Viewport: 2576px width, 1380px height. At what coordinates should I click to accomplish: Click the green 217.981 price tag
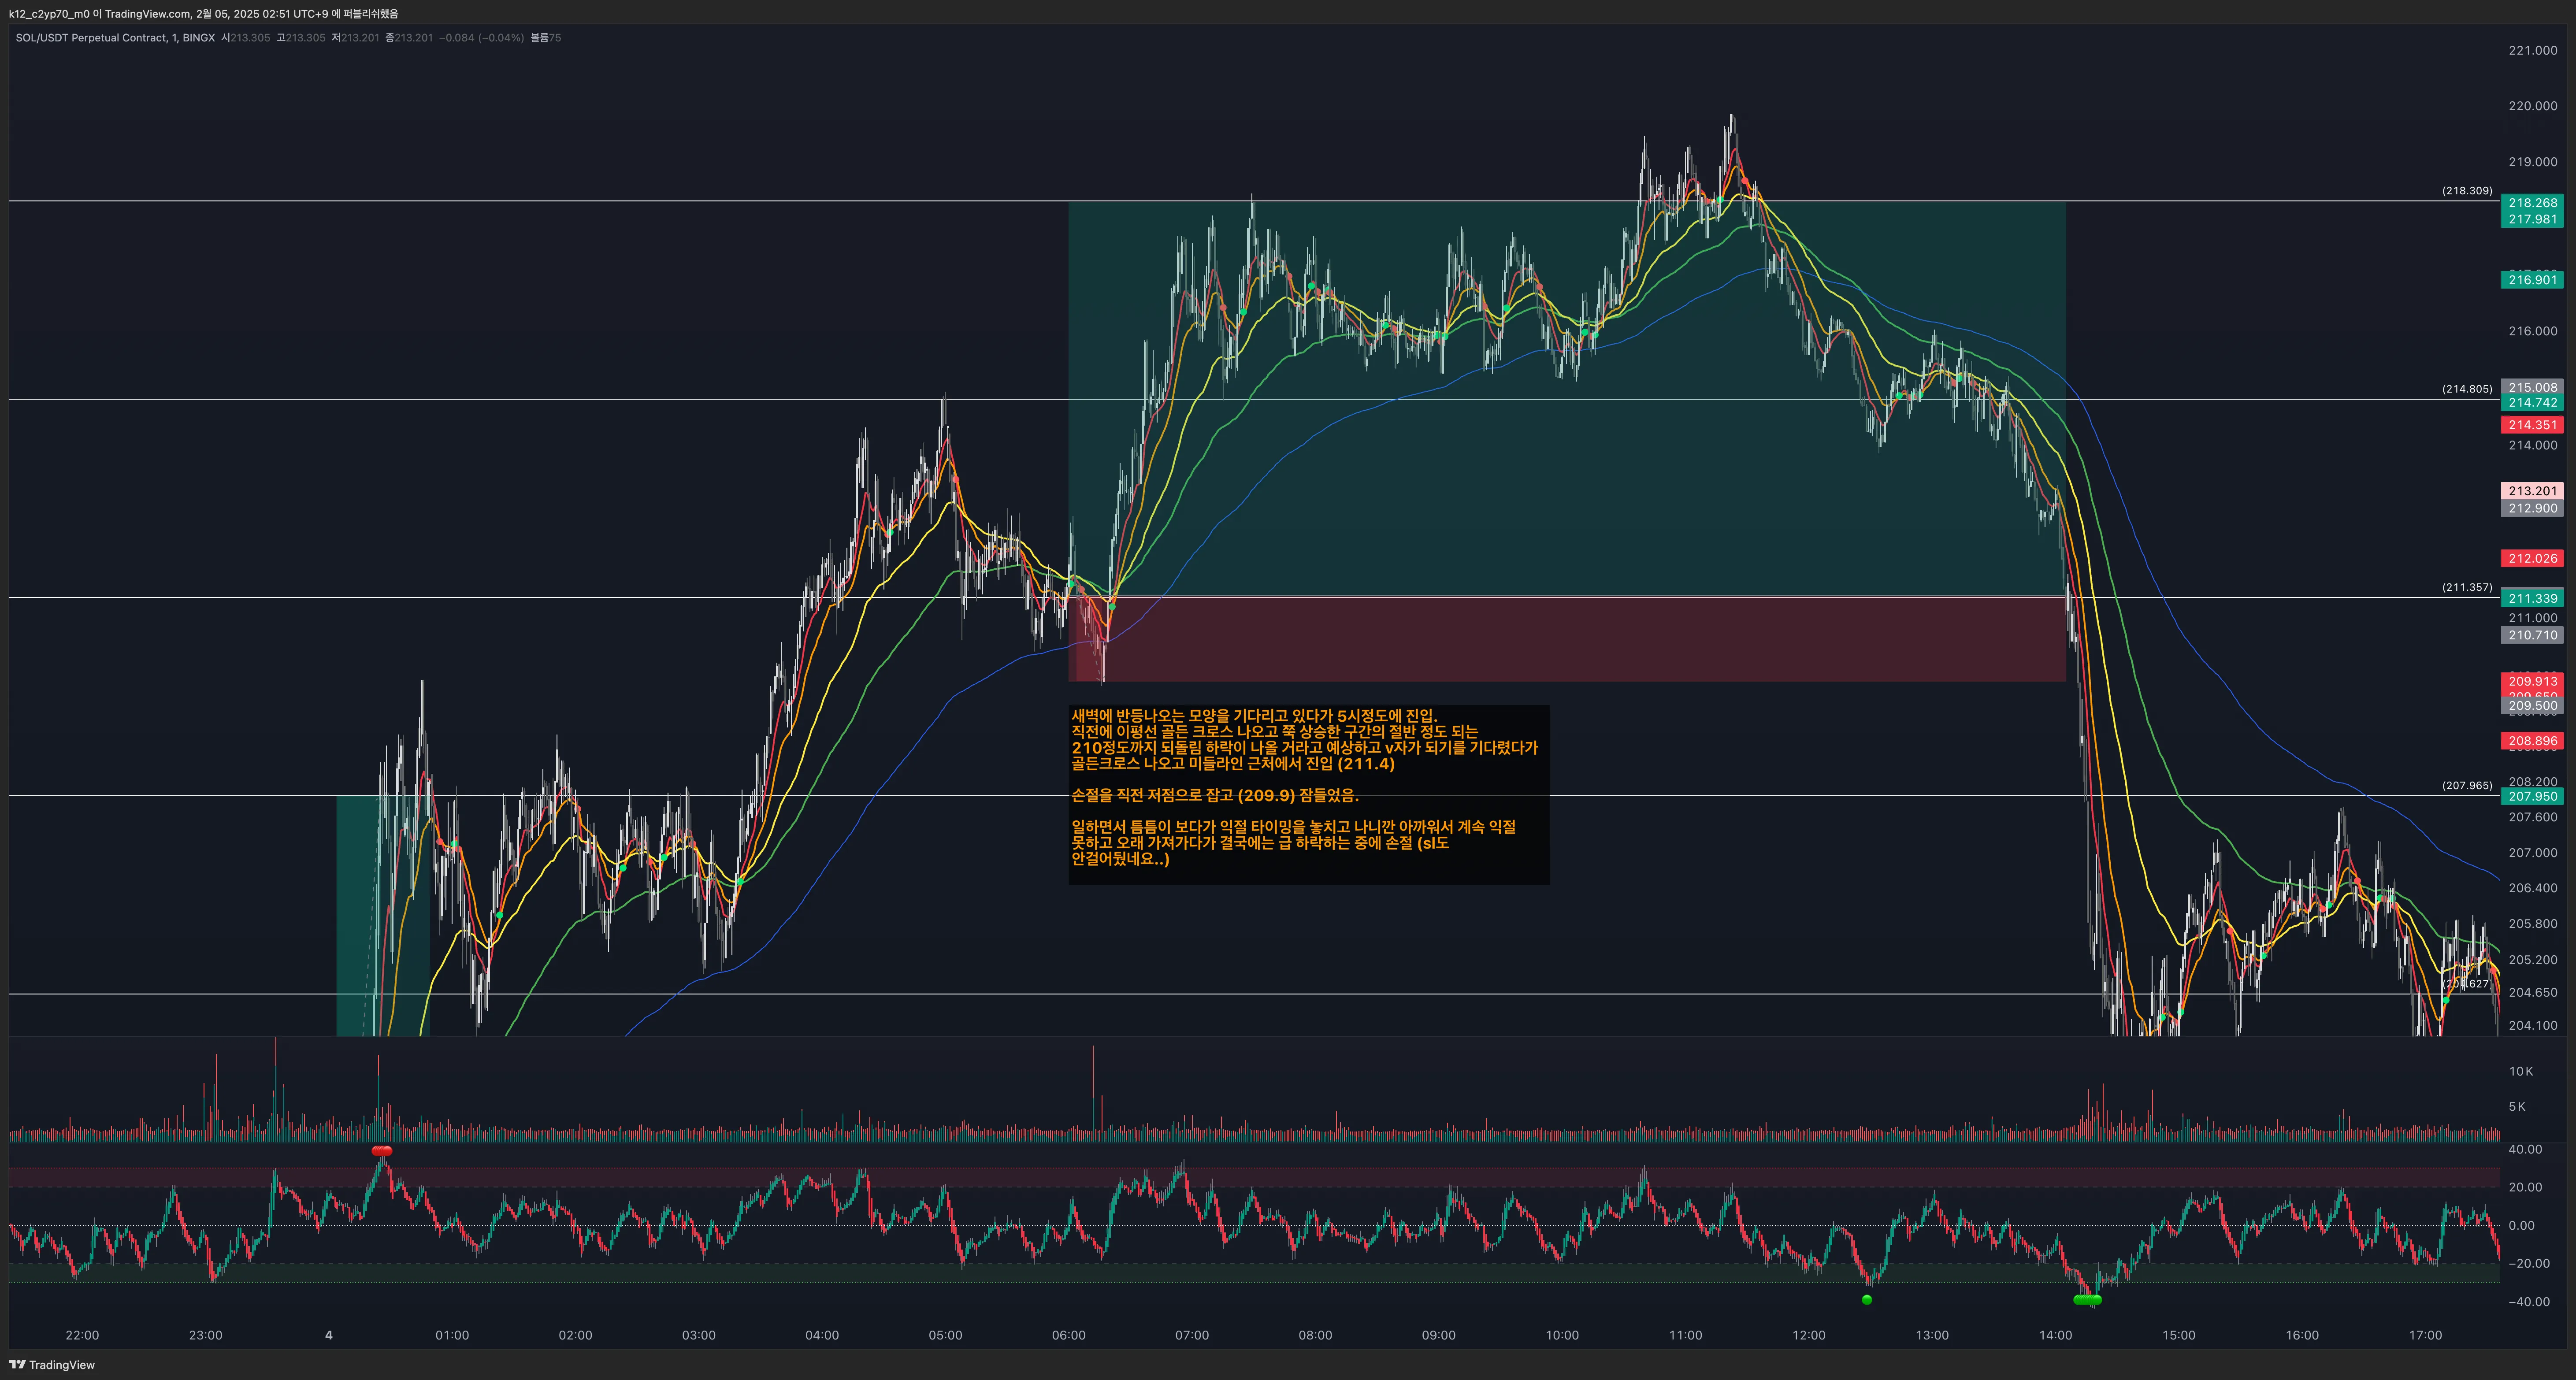[2532, 219]
